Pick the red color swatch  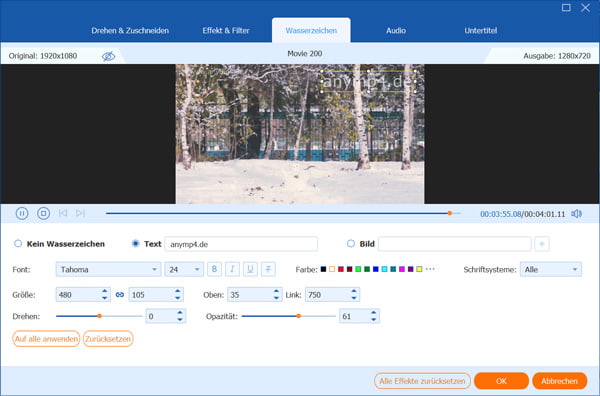pyautogui.click(x=341, y=269)
